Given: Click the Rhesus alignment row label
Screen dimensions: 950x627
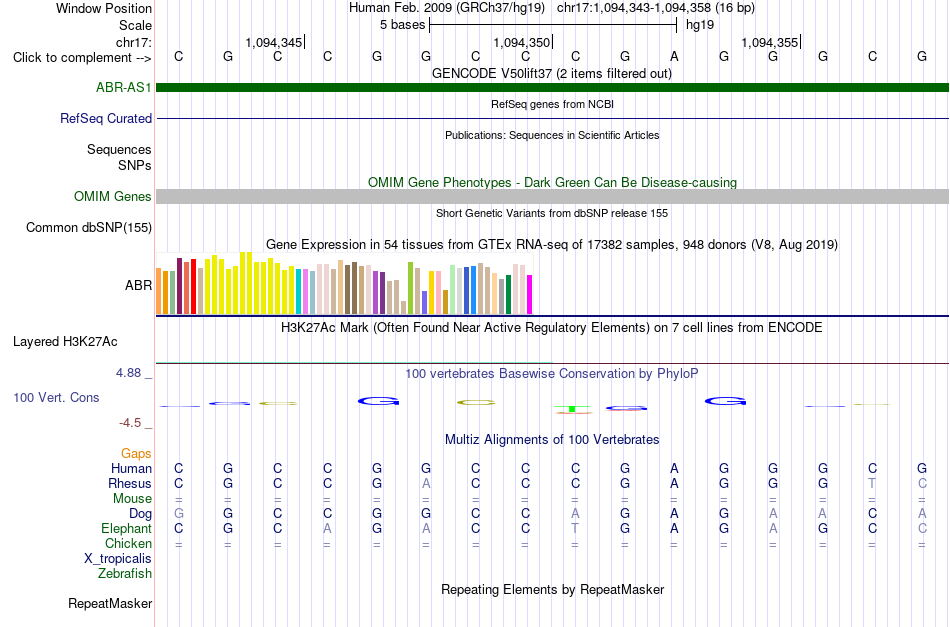Looking at the screenshot, I should point(130,483).
